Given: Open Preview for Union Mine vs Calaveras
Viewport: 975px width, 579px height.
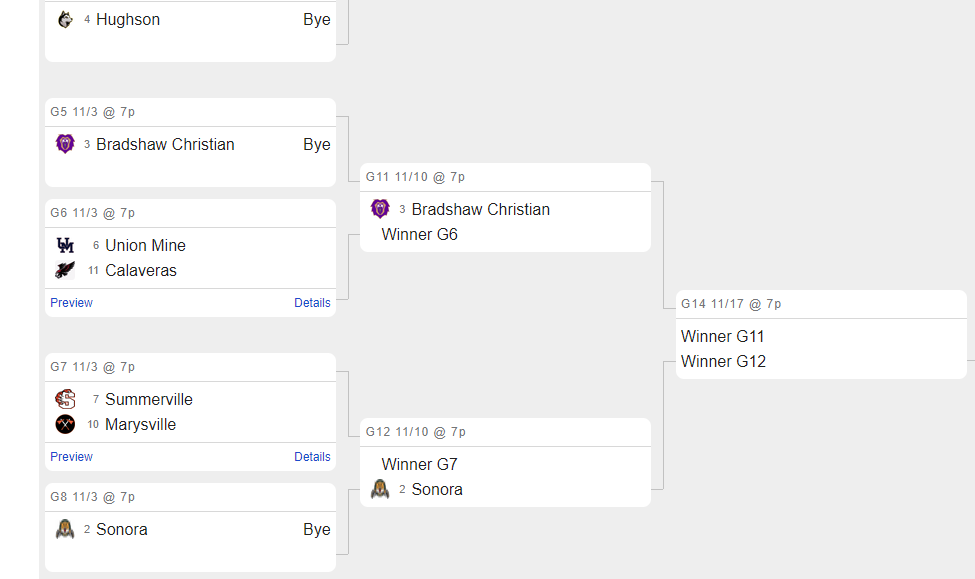Looking at the screenshot, I should (72, 303).
